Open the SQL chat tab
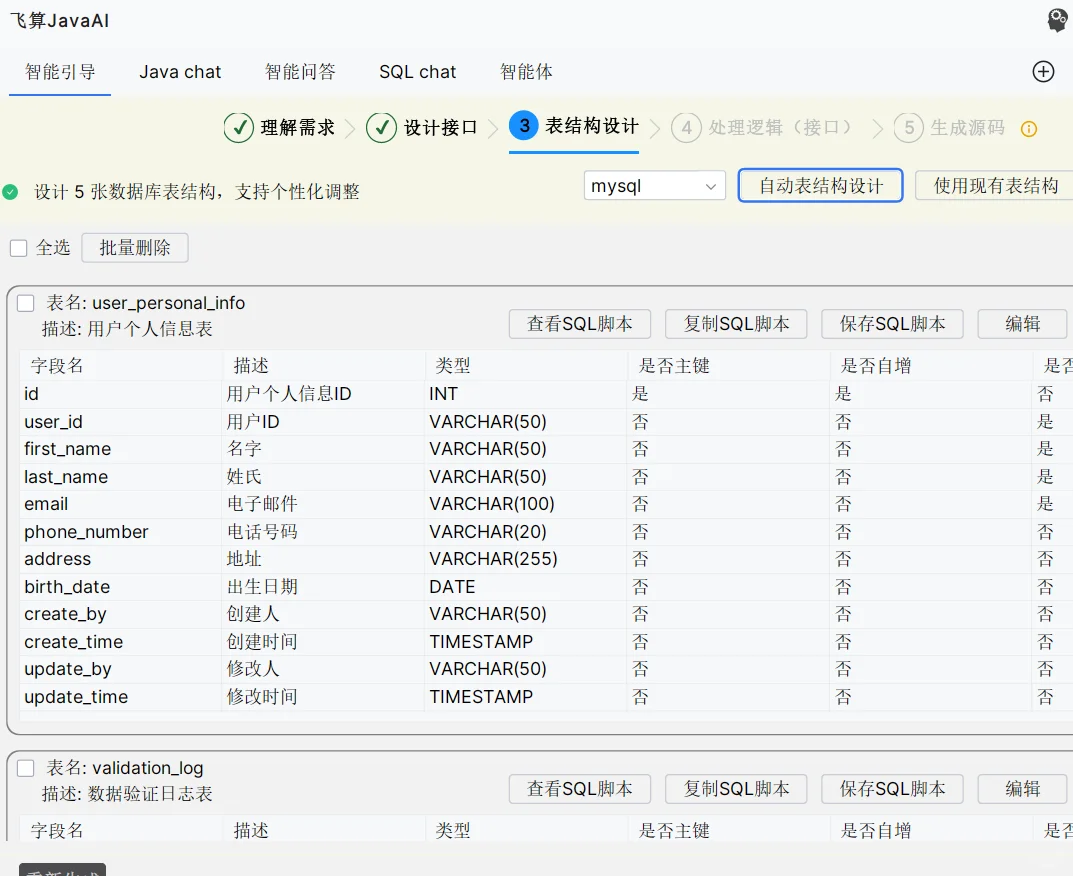The image size is (1073, 876). click(417, 72)
